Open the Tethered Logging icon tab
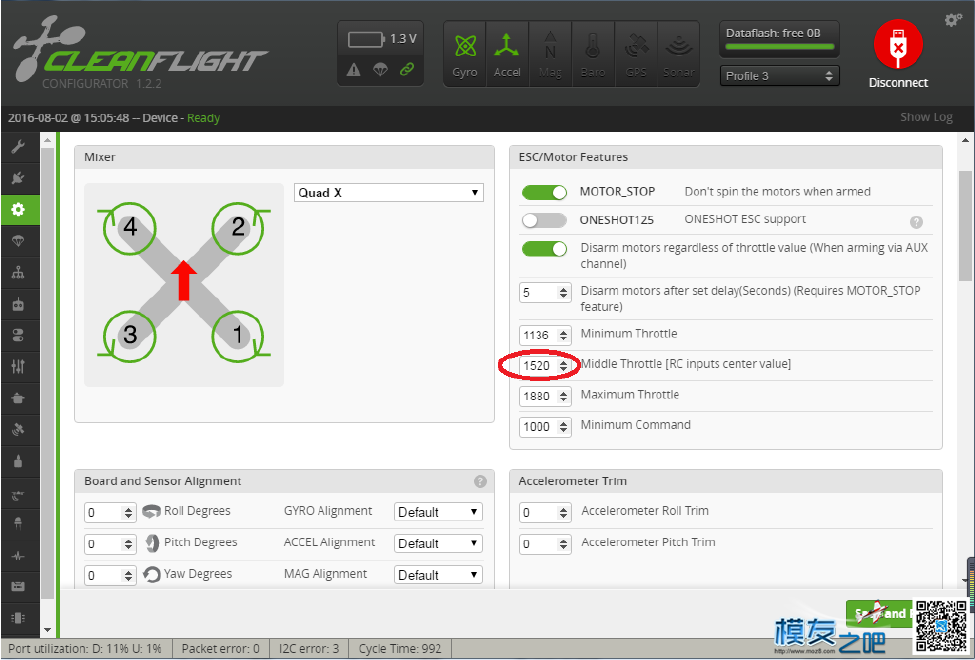The image size is (975, 660). 18,587
